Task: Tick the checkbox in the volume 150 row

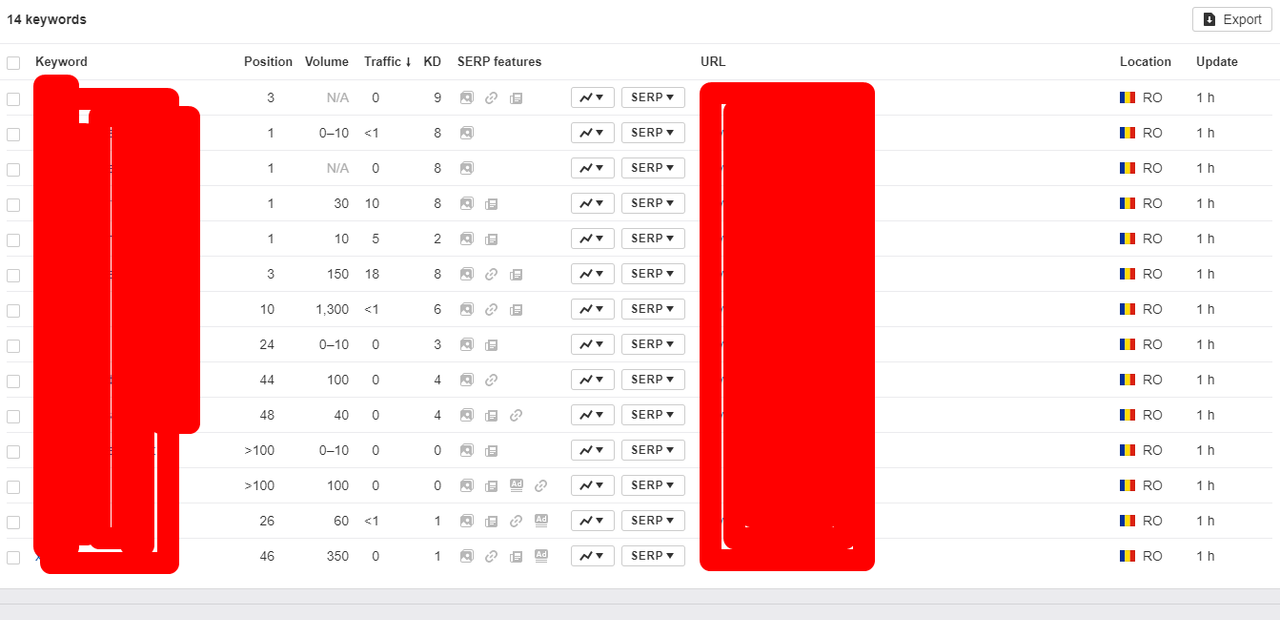Action: click(x=13, y=275)
